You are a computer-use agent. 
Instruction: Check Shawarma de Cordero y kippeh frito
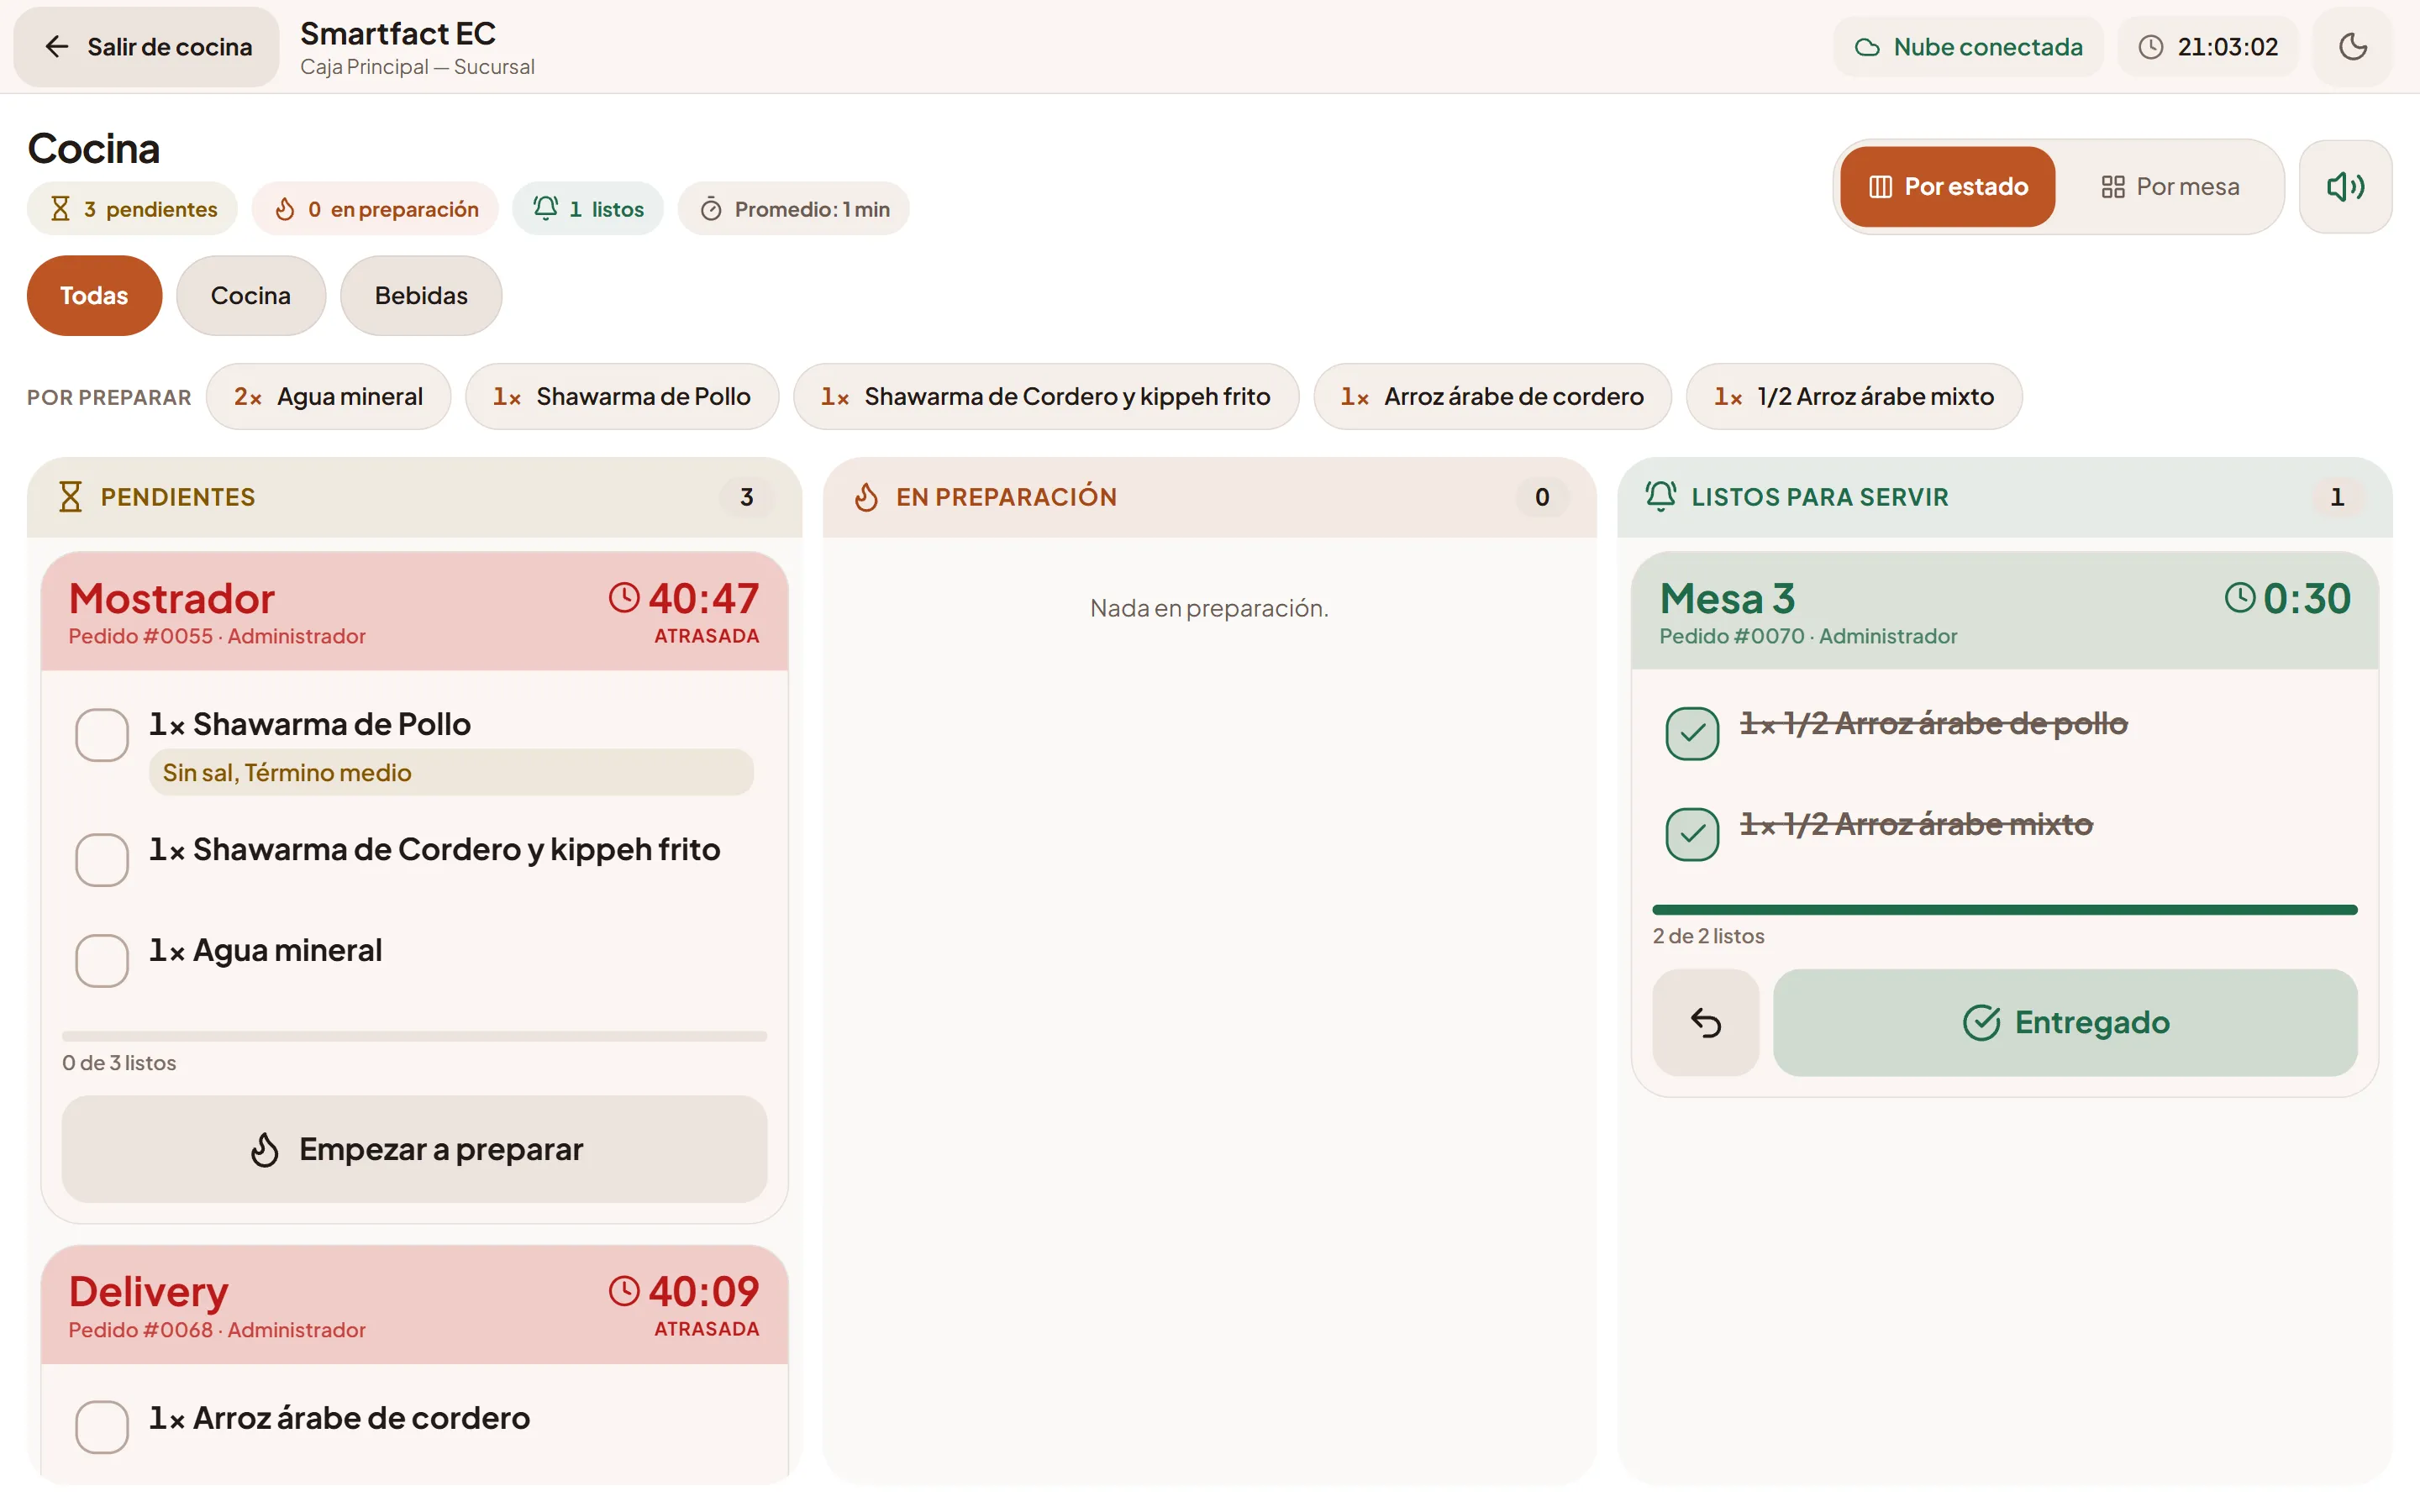102,860
